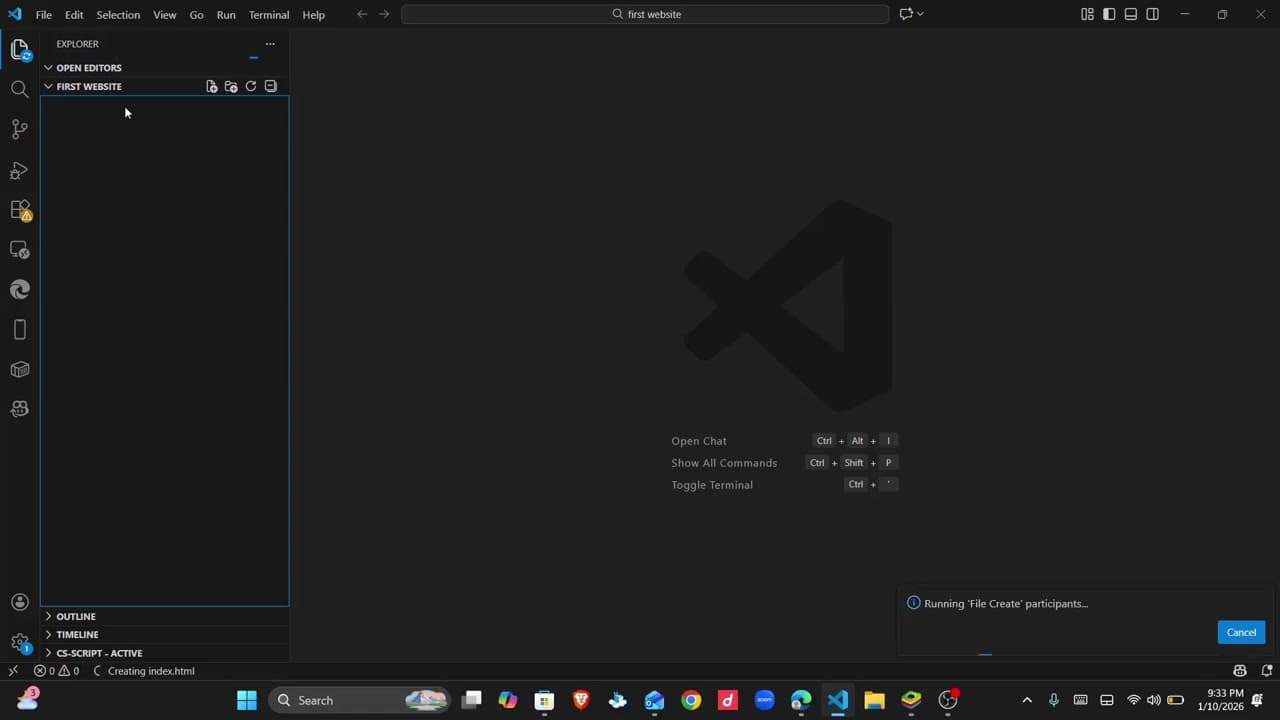This screenshot has width=1280, height=720.
Task: Open the Remote Explorer view
Action: point(20,250)
